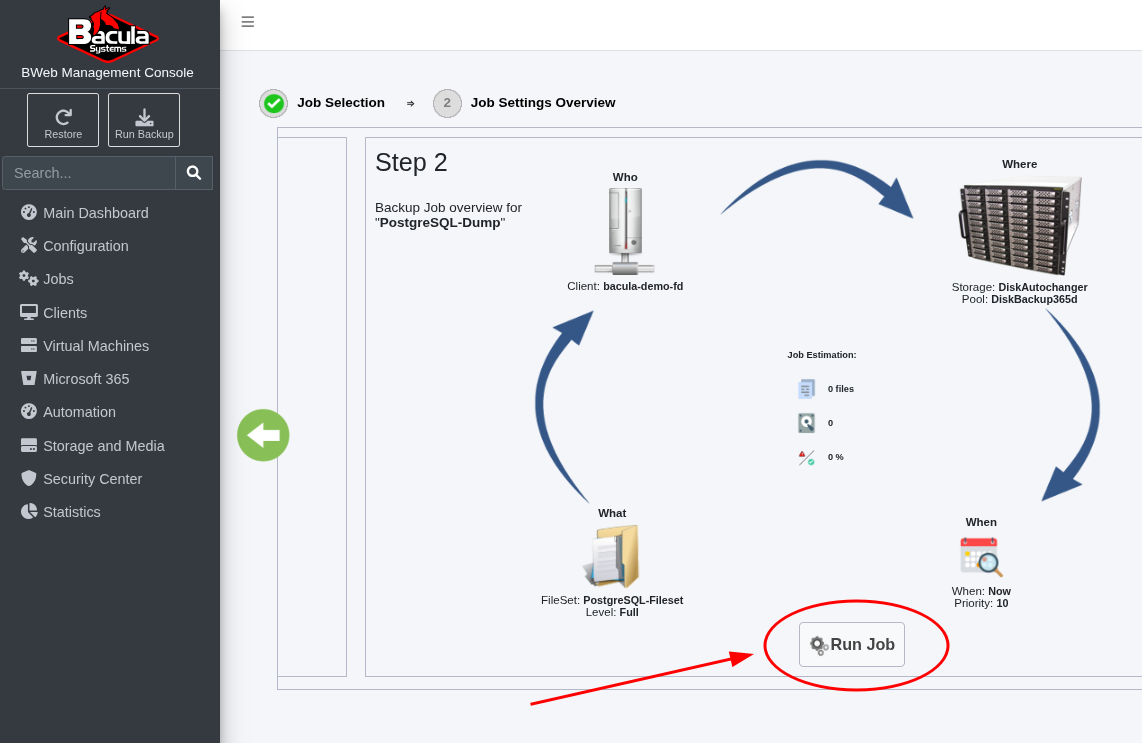Viewport: 1142px width, 743px height.
Task: Select Microsoft 365 in sidebar
Action: [x=85, y=379]
